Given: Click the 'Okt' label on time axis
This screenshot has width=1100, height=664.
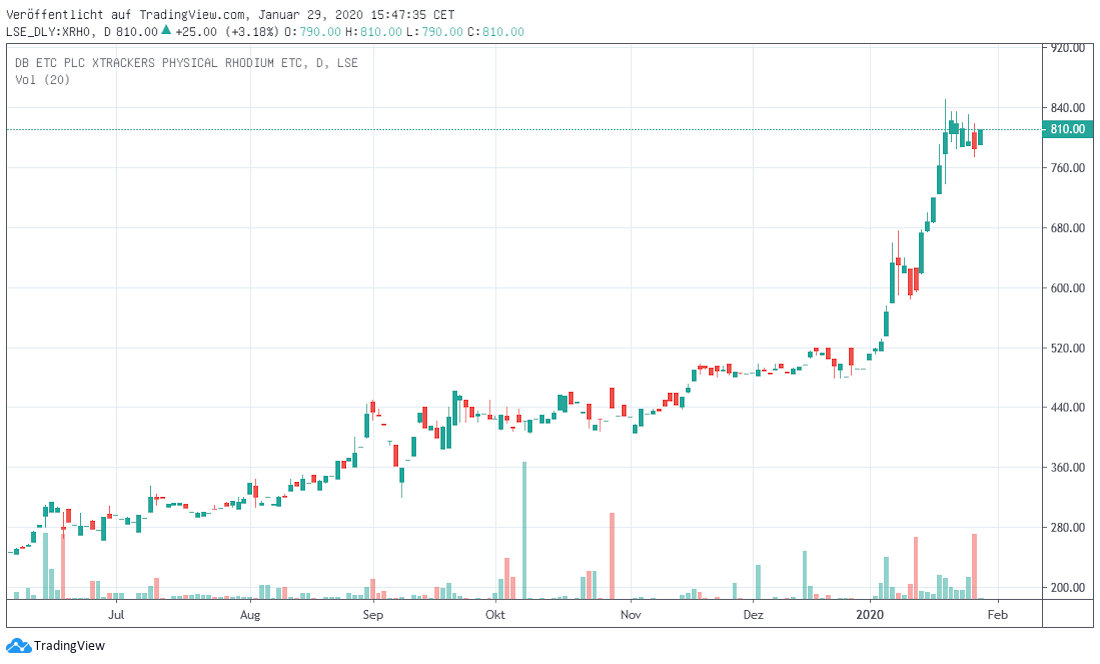Looking at the screenshot, I should coord(495,614).
